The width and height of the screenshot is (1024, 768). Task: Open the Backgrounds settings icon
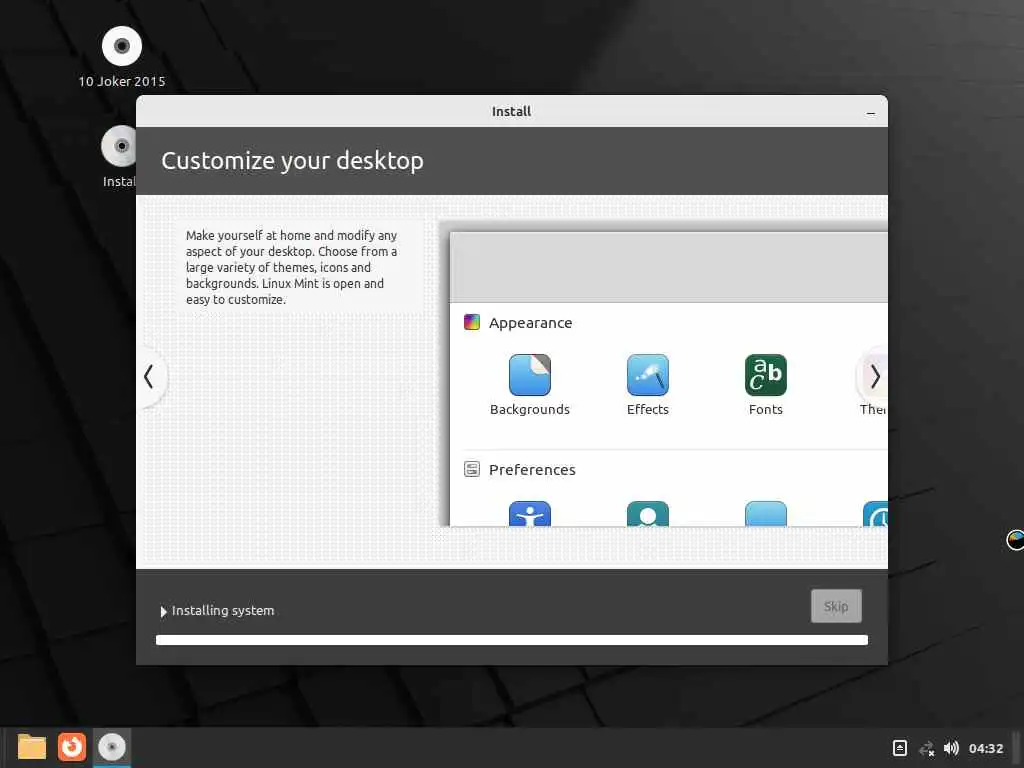[x=530, y=375]
